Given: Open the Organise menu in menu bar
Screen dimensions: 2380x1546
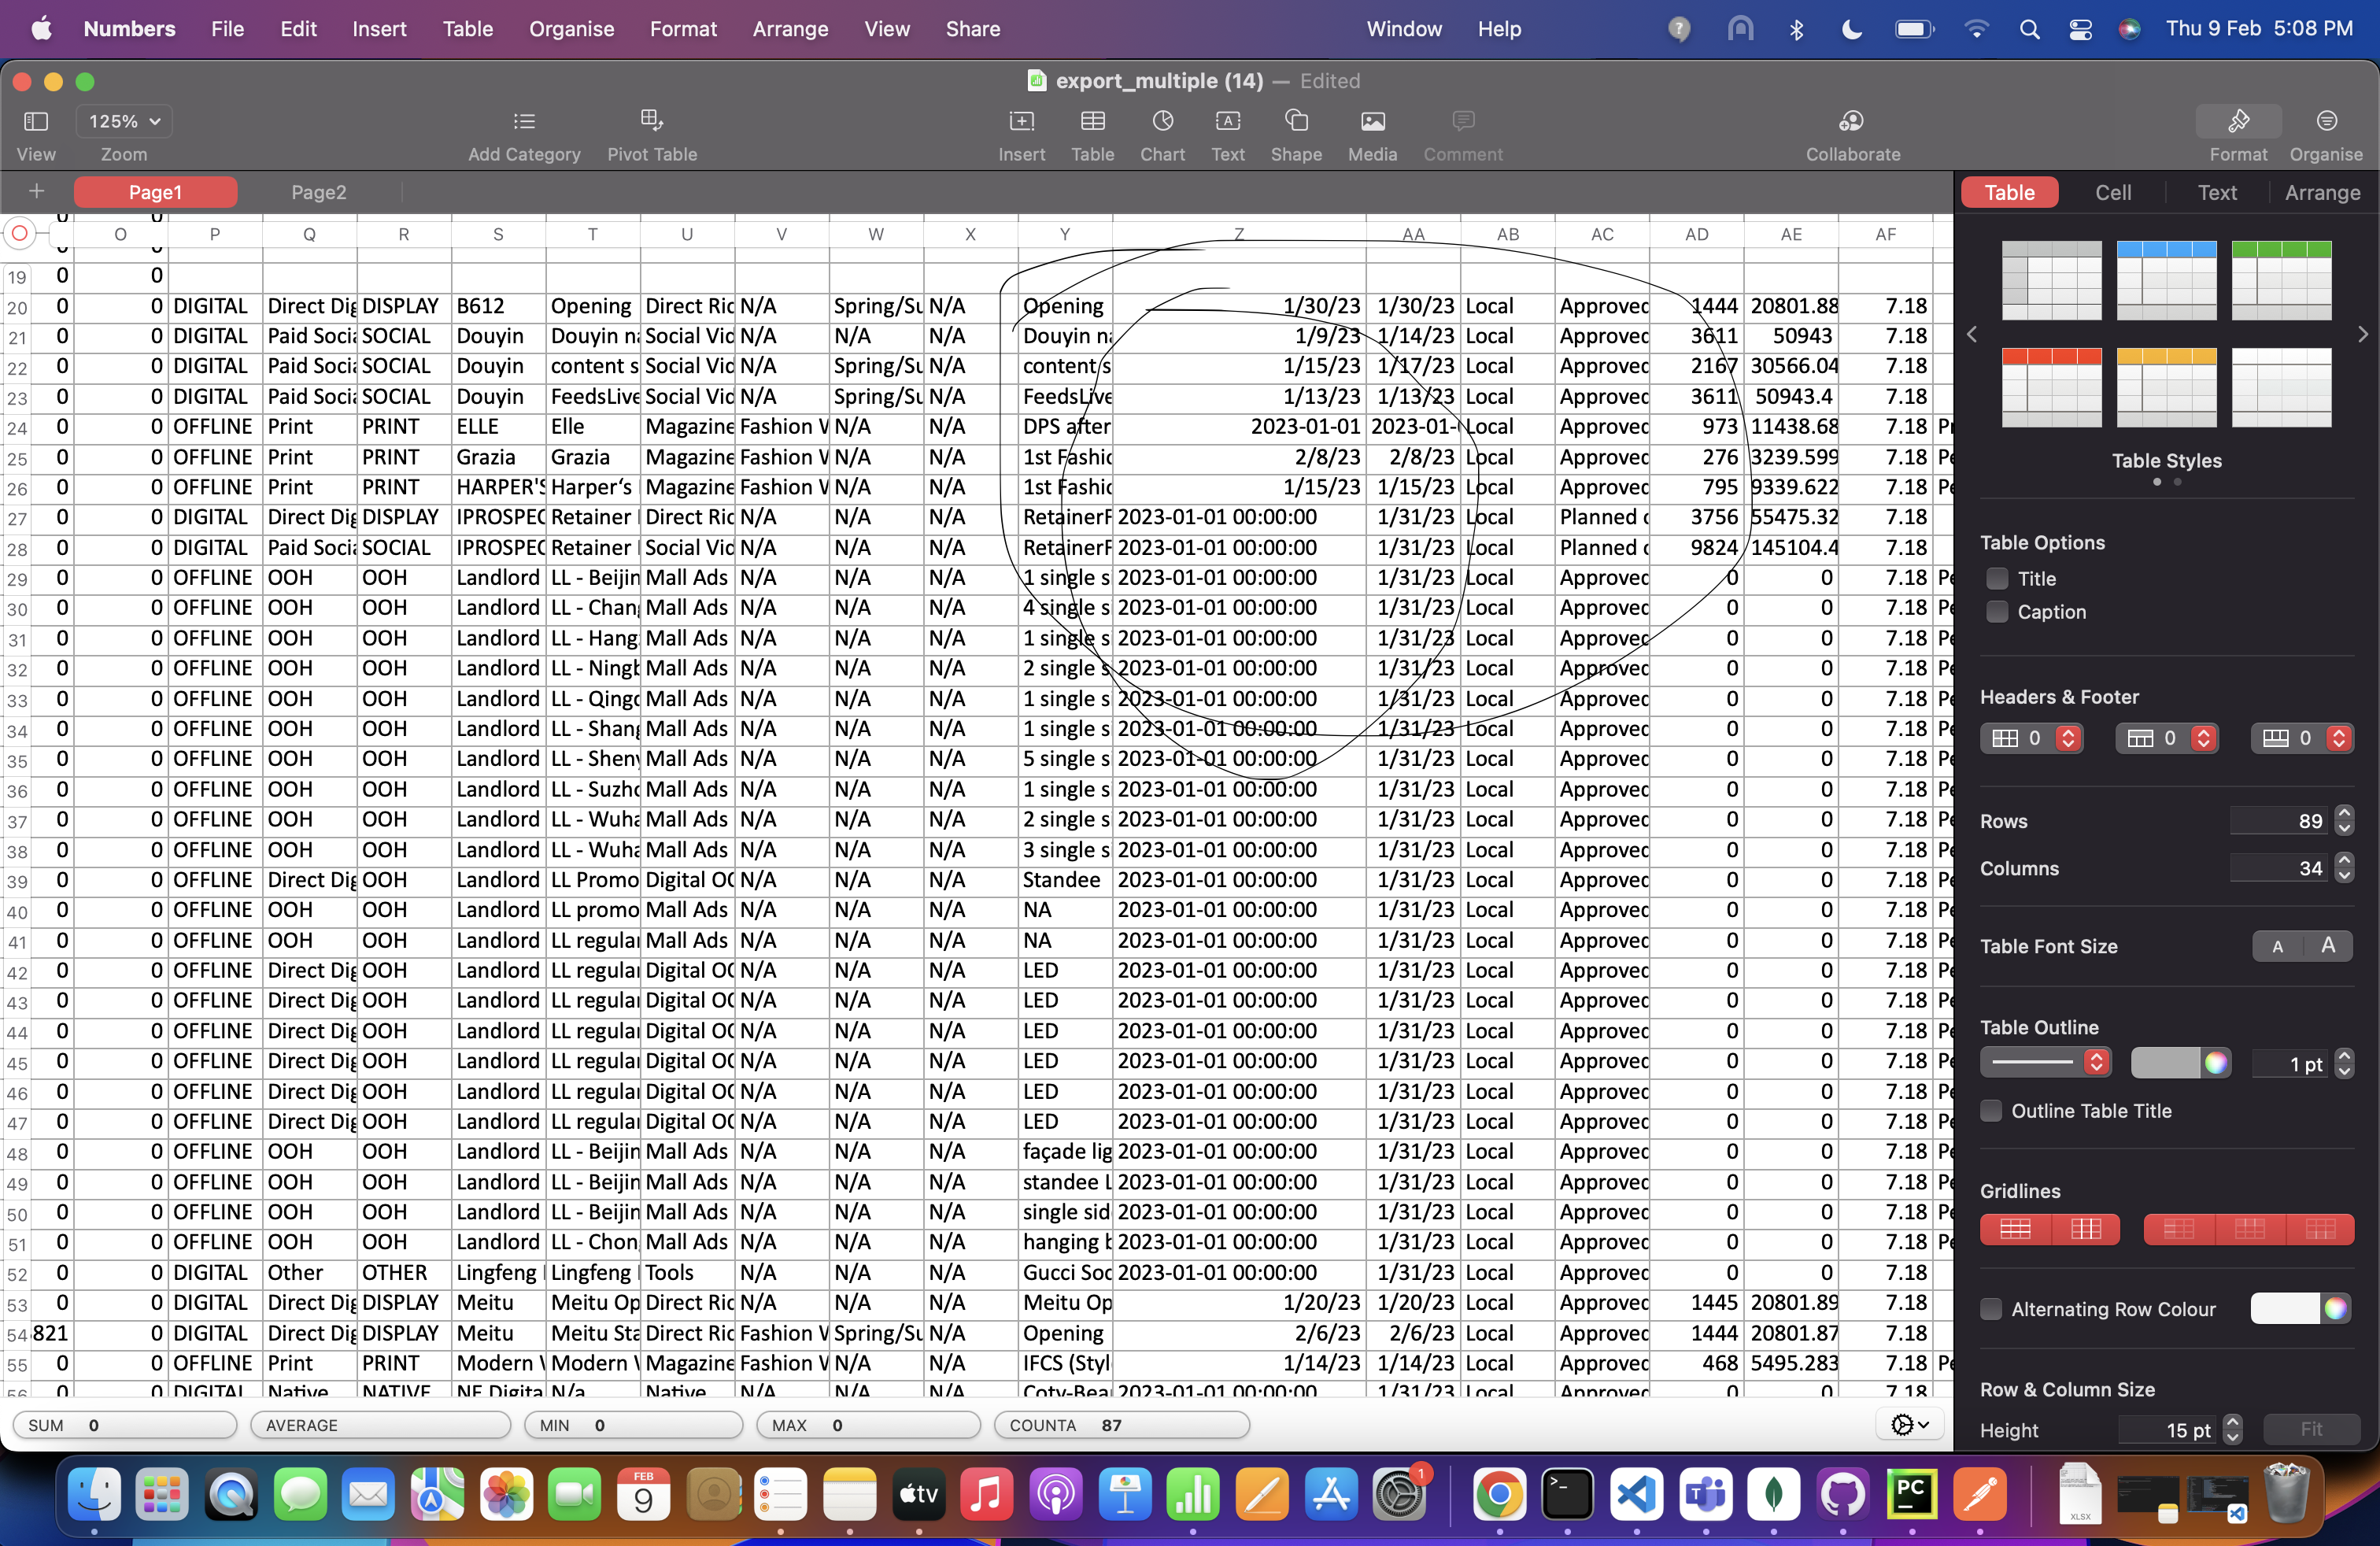Looking at the screenshot, I should click(x=571, y=29).
